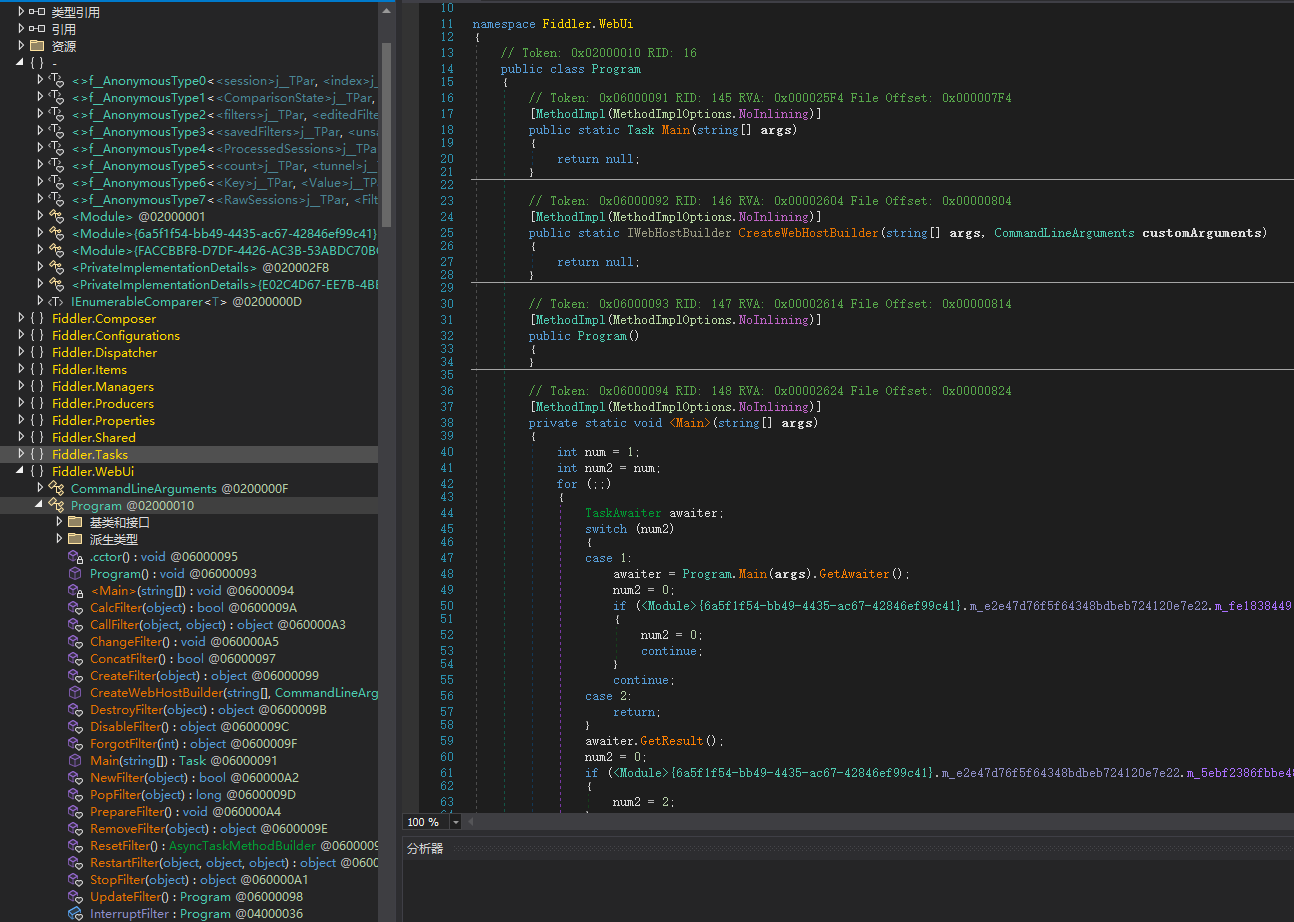
Task: Click the field icon next to InterruptFilter
Action: point(75,914)
